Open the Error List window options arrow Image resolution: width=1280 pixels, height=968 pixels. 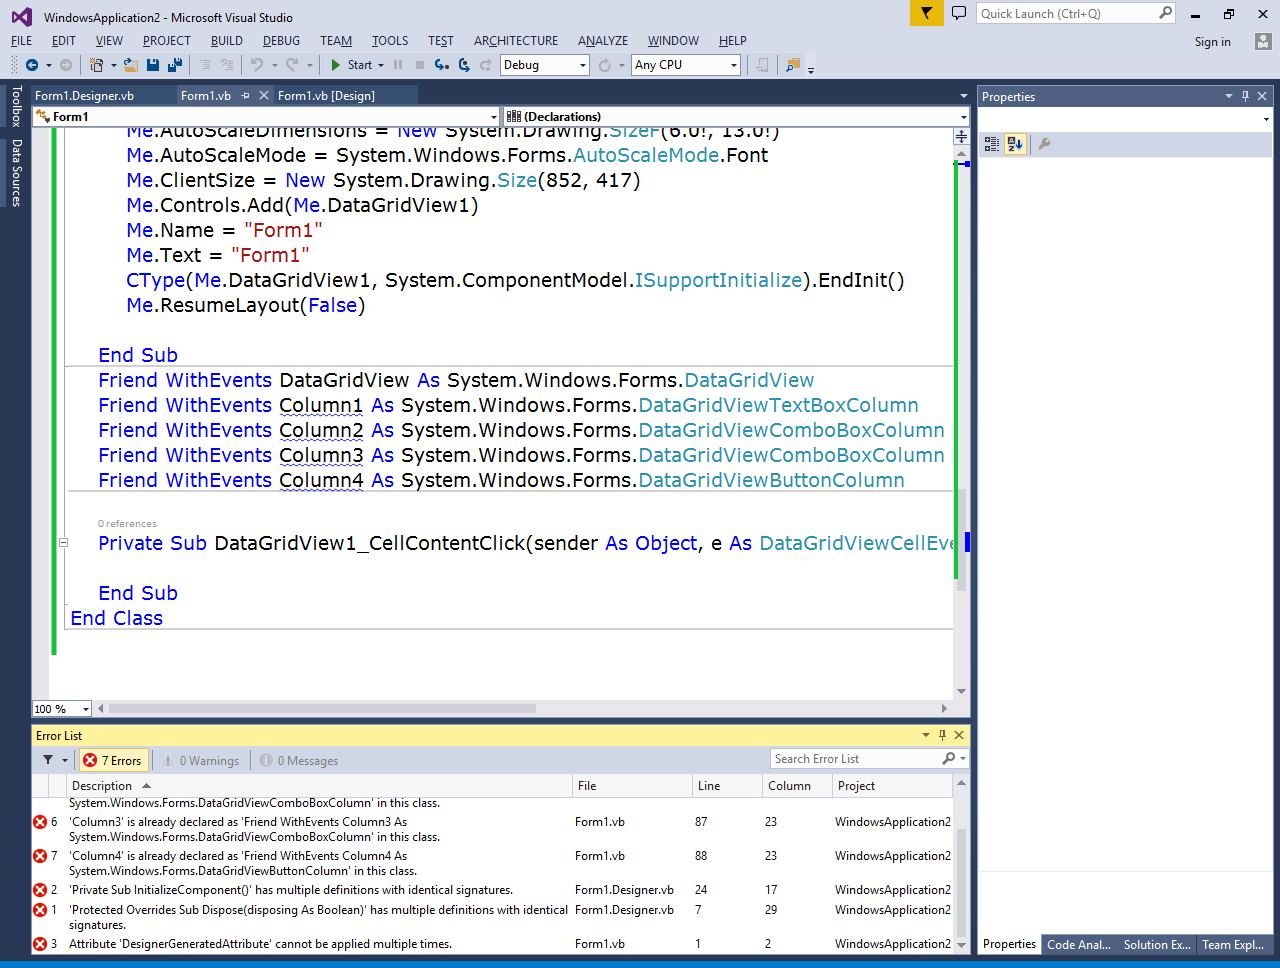pos(926,735)
